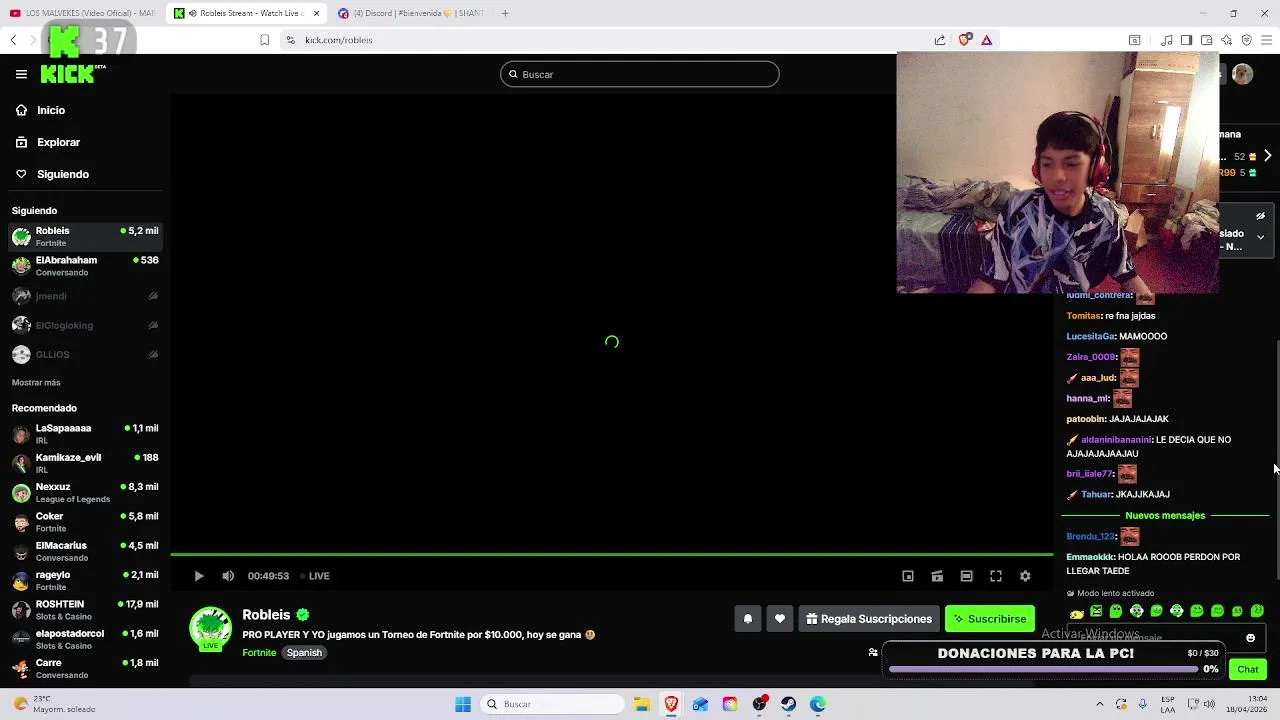Collapse the sidebar with the hamburger menu
The width and height of the screenshot is (1280, 720).
pos(21,74)
